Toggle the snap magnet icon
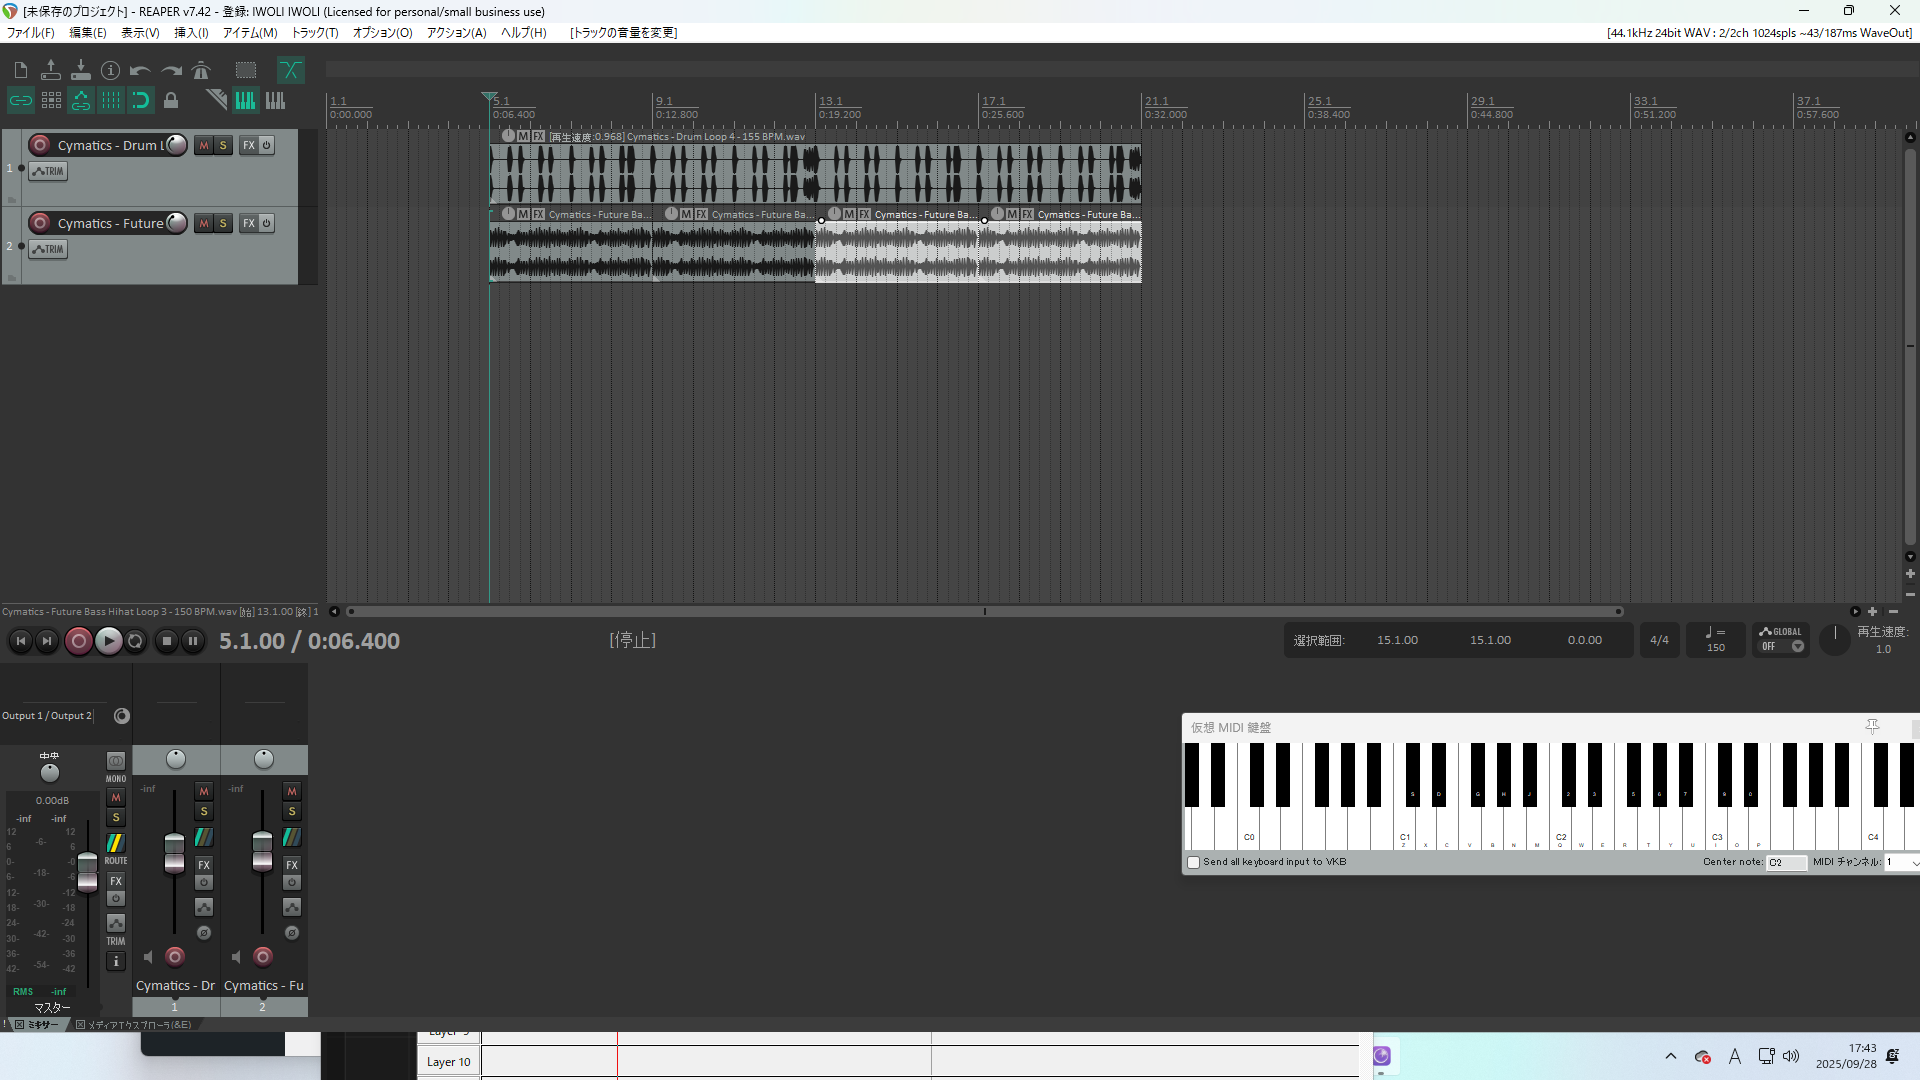This screenshot has height=1080, width=1920. 141,100
